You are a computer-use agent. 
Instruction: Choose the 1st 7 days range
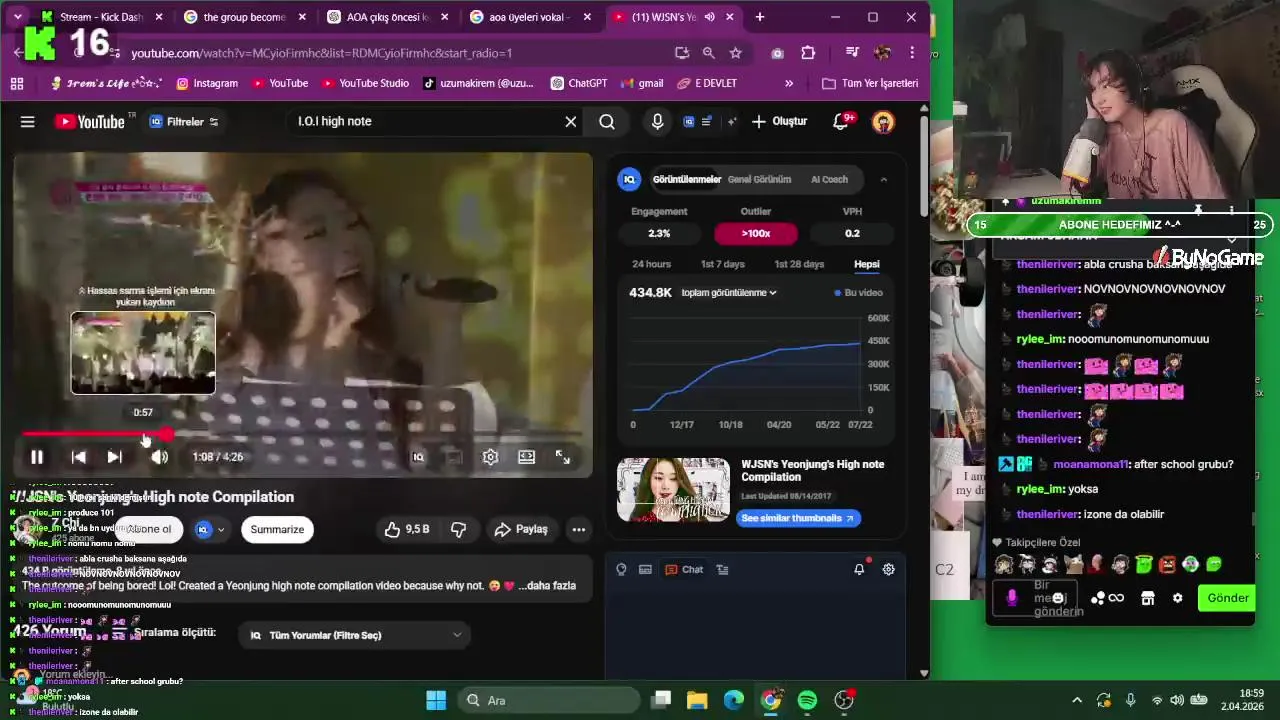click(722, 264)
